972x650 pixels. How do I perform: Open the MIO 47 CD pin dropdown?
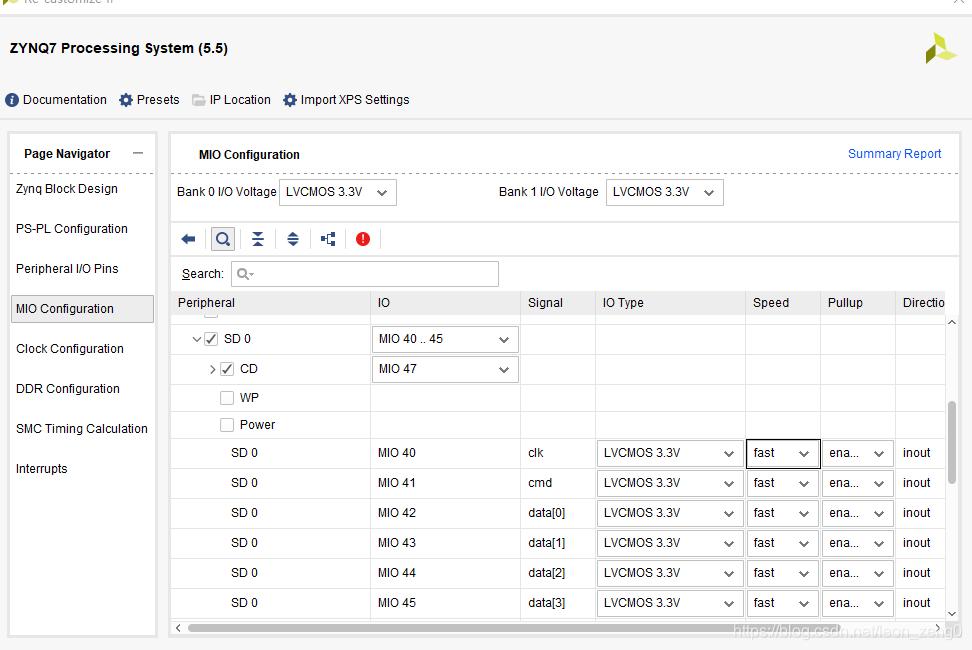pos(445,369)
